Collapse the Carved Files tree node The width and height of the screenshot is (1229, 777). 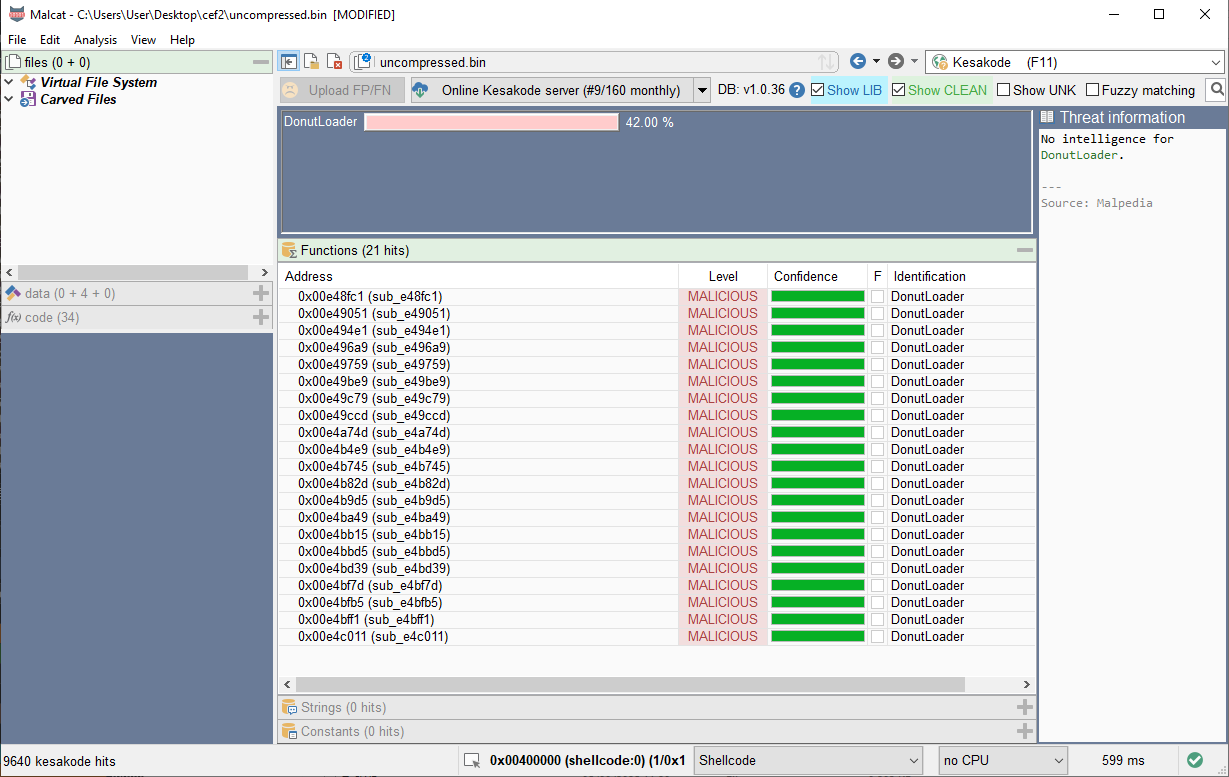[9, 99]
